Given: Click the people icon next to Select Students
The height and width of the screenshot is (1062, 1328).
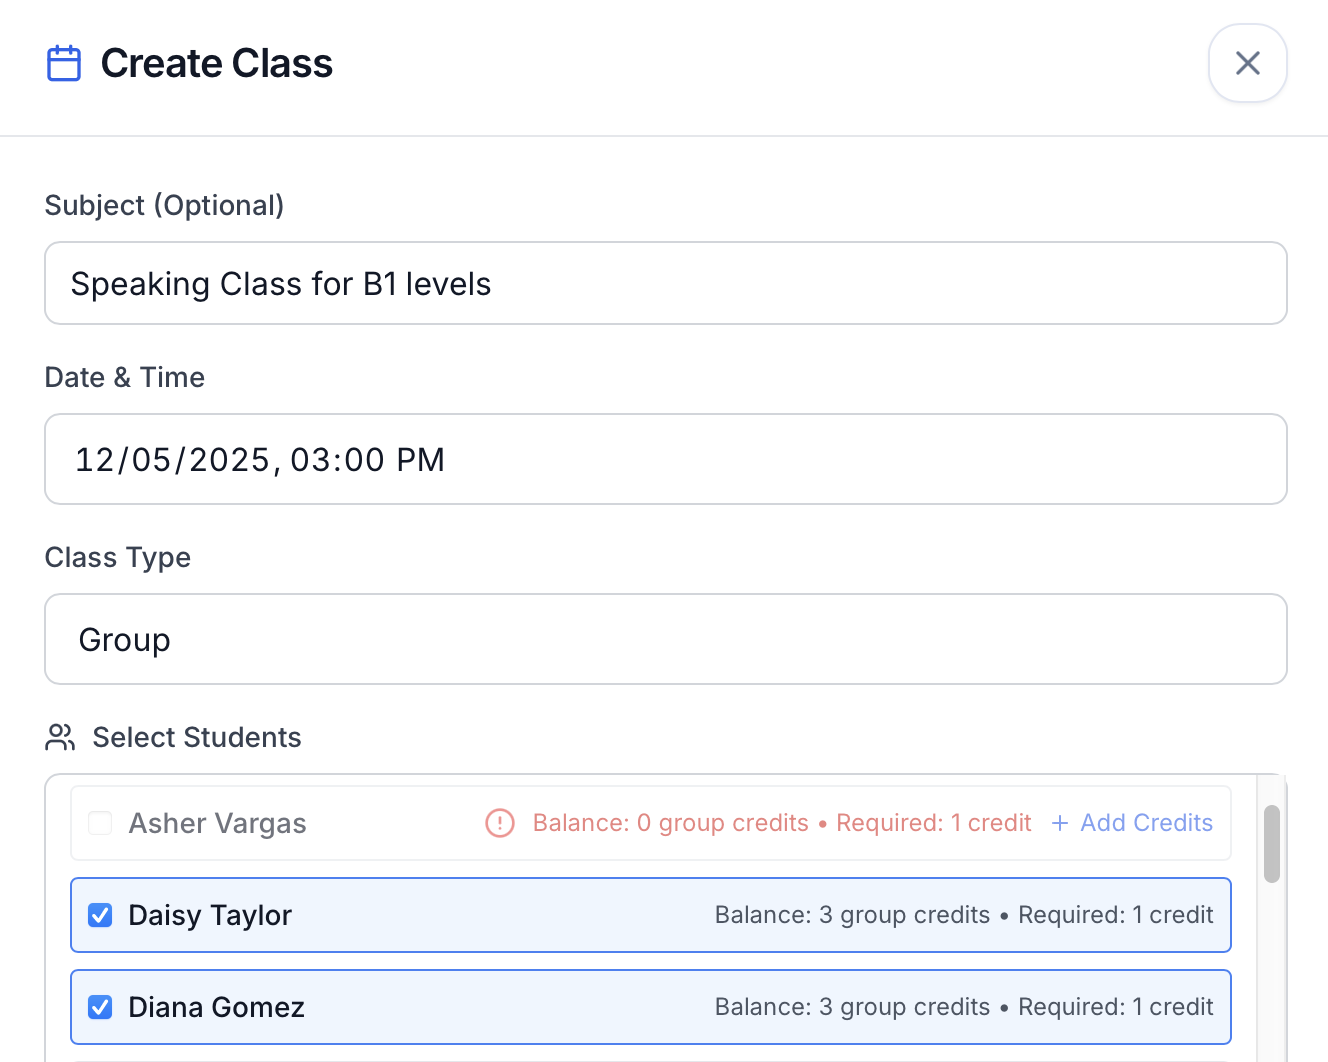Looking at the screenshot, I should point(59,737).
